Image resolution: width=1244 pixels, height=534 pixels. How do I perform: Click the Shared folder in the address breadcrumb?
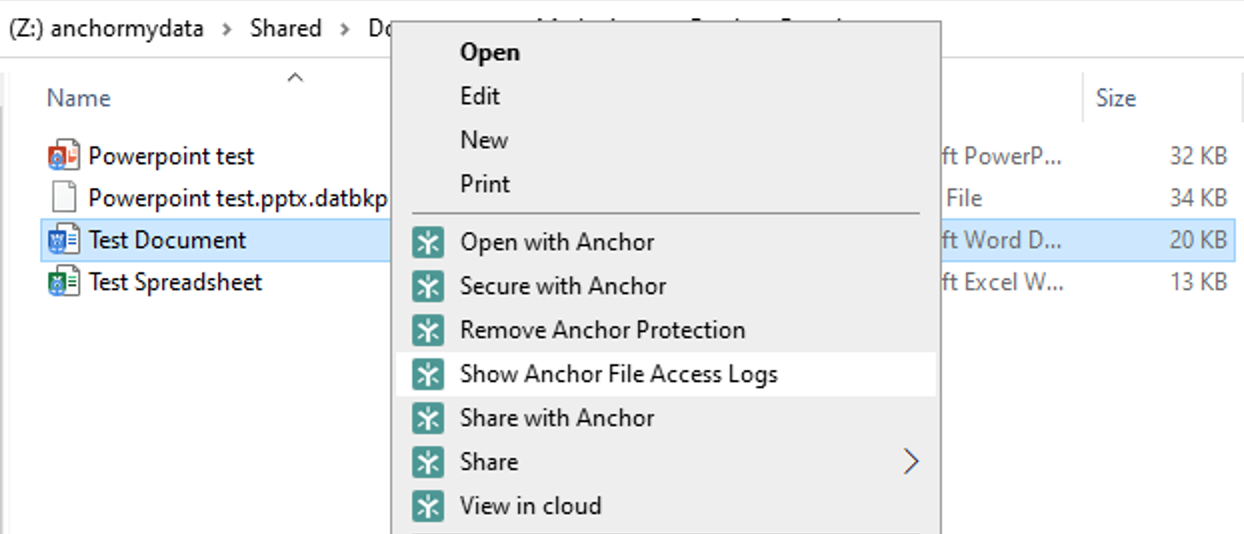pos(286,29)
